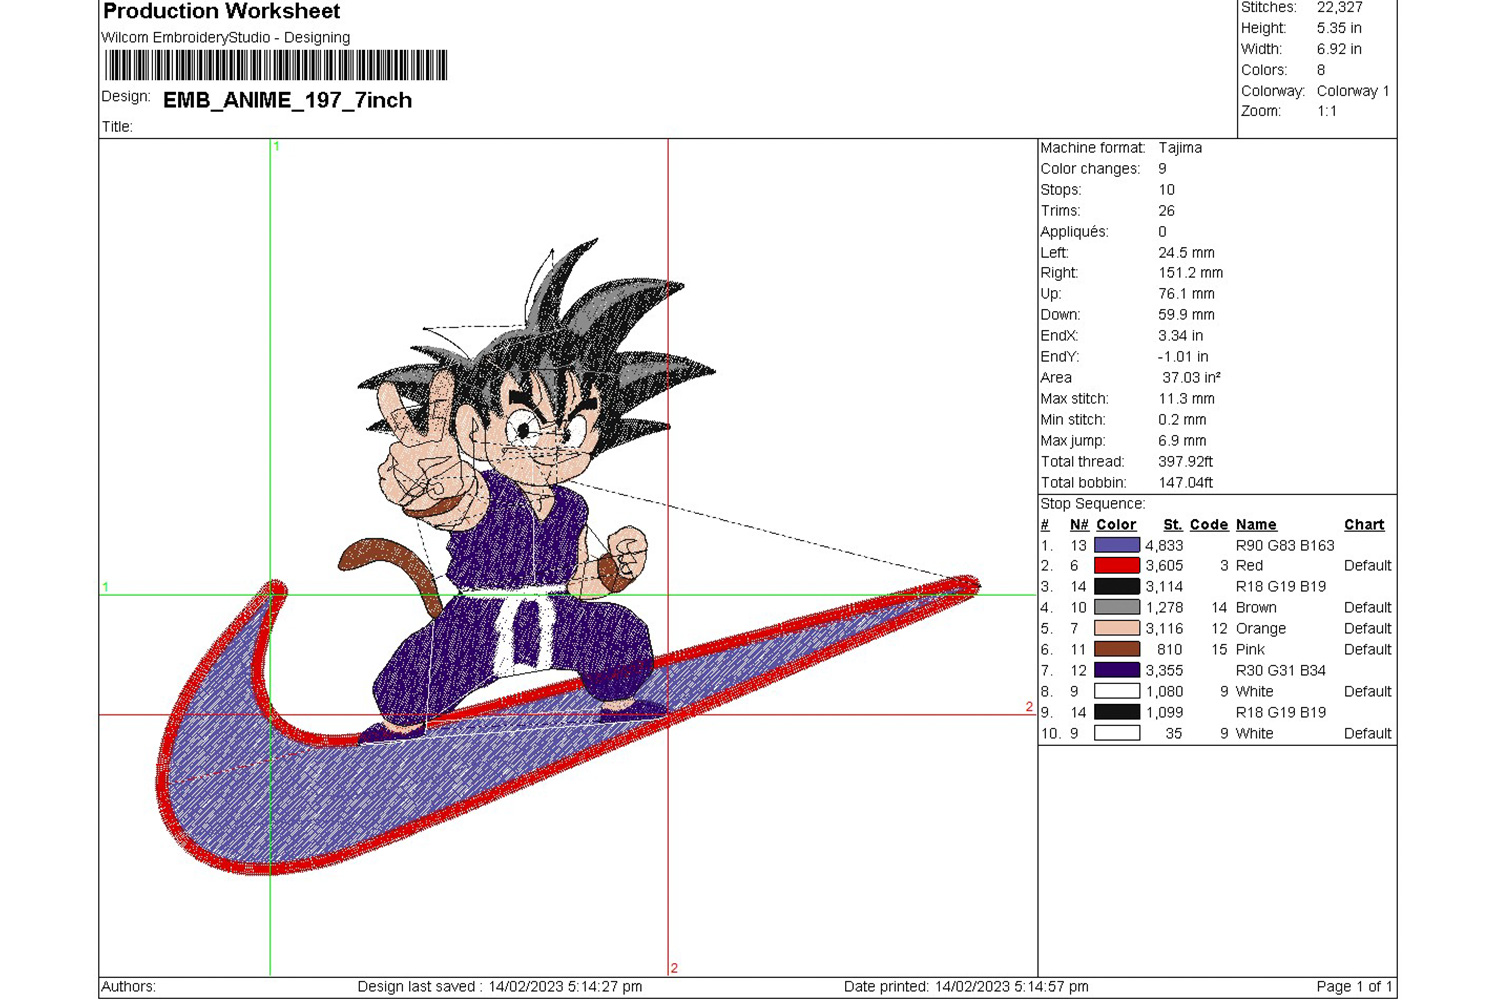The width and height of the screenshot is (1502, 1000).
Task: Select the red color swatch in stop 2
Action: pos(1116,566)
